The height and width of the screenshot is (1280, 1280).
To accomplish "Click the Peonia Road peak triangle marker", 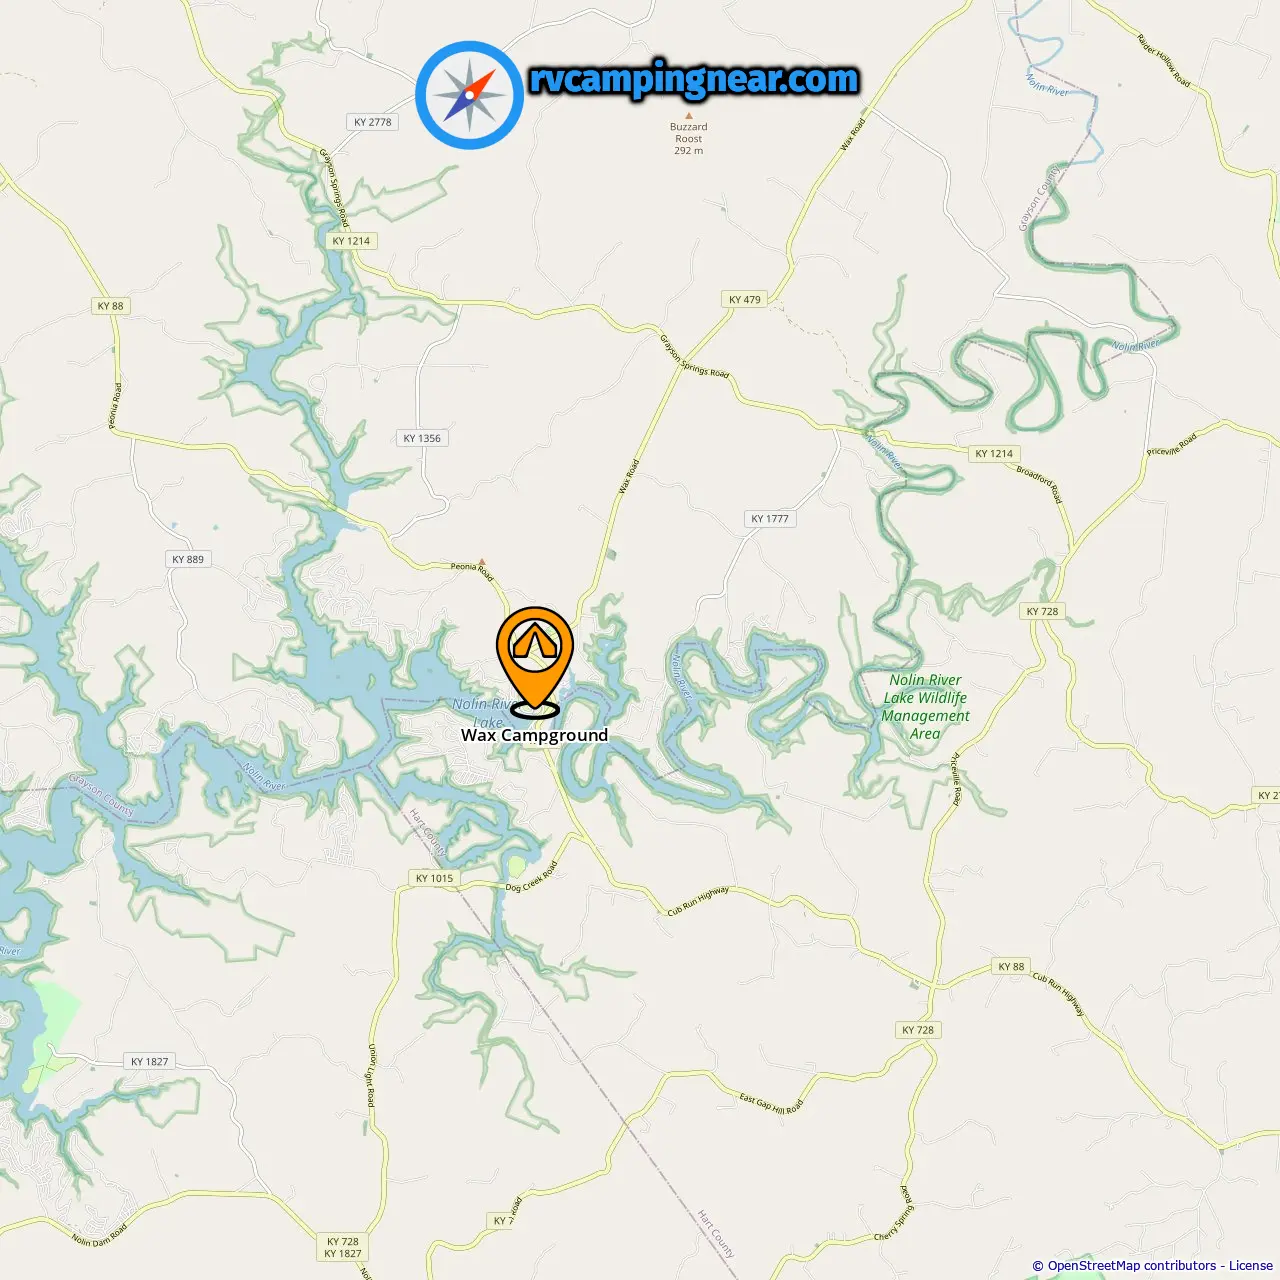I will point(482,562).
